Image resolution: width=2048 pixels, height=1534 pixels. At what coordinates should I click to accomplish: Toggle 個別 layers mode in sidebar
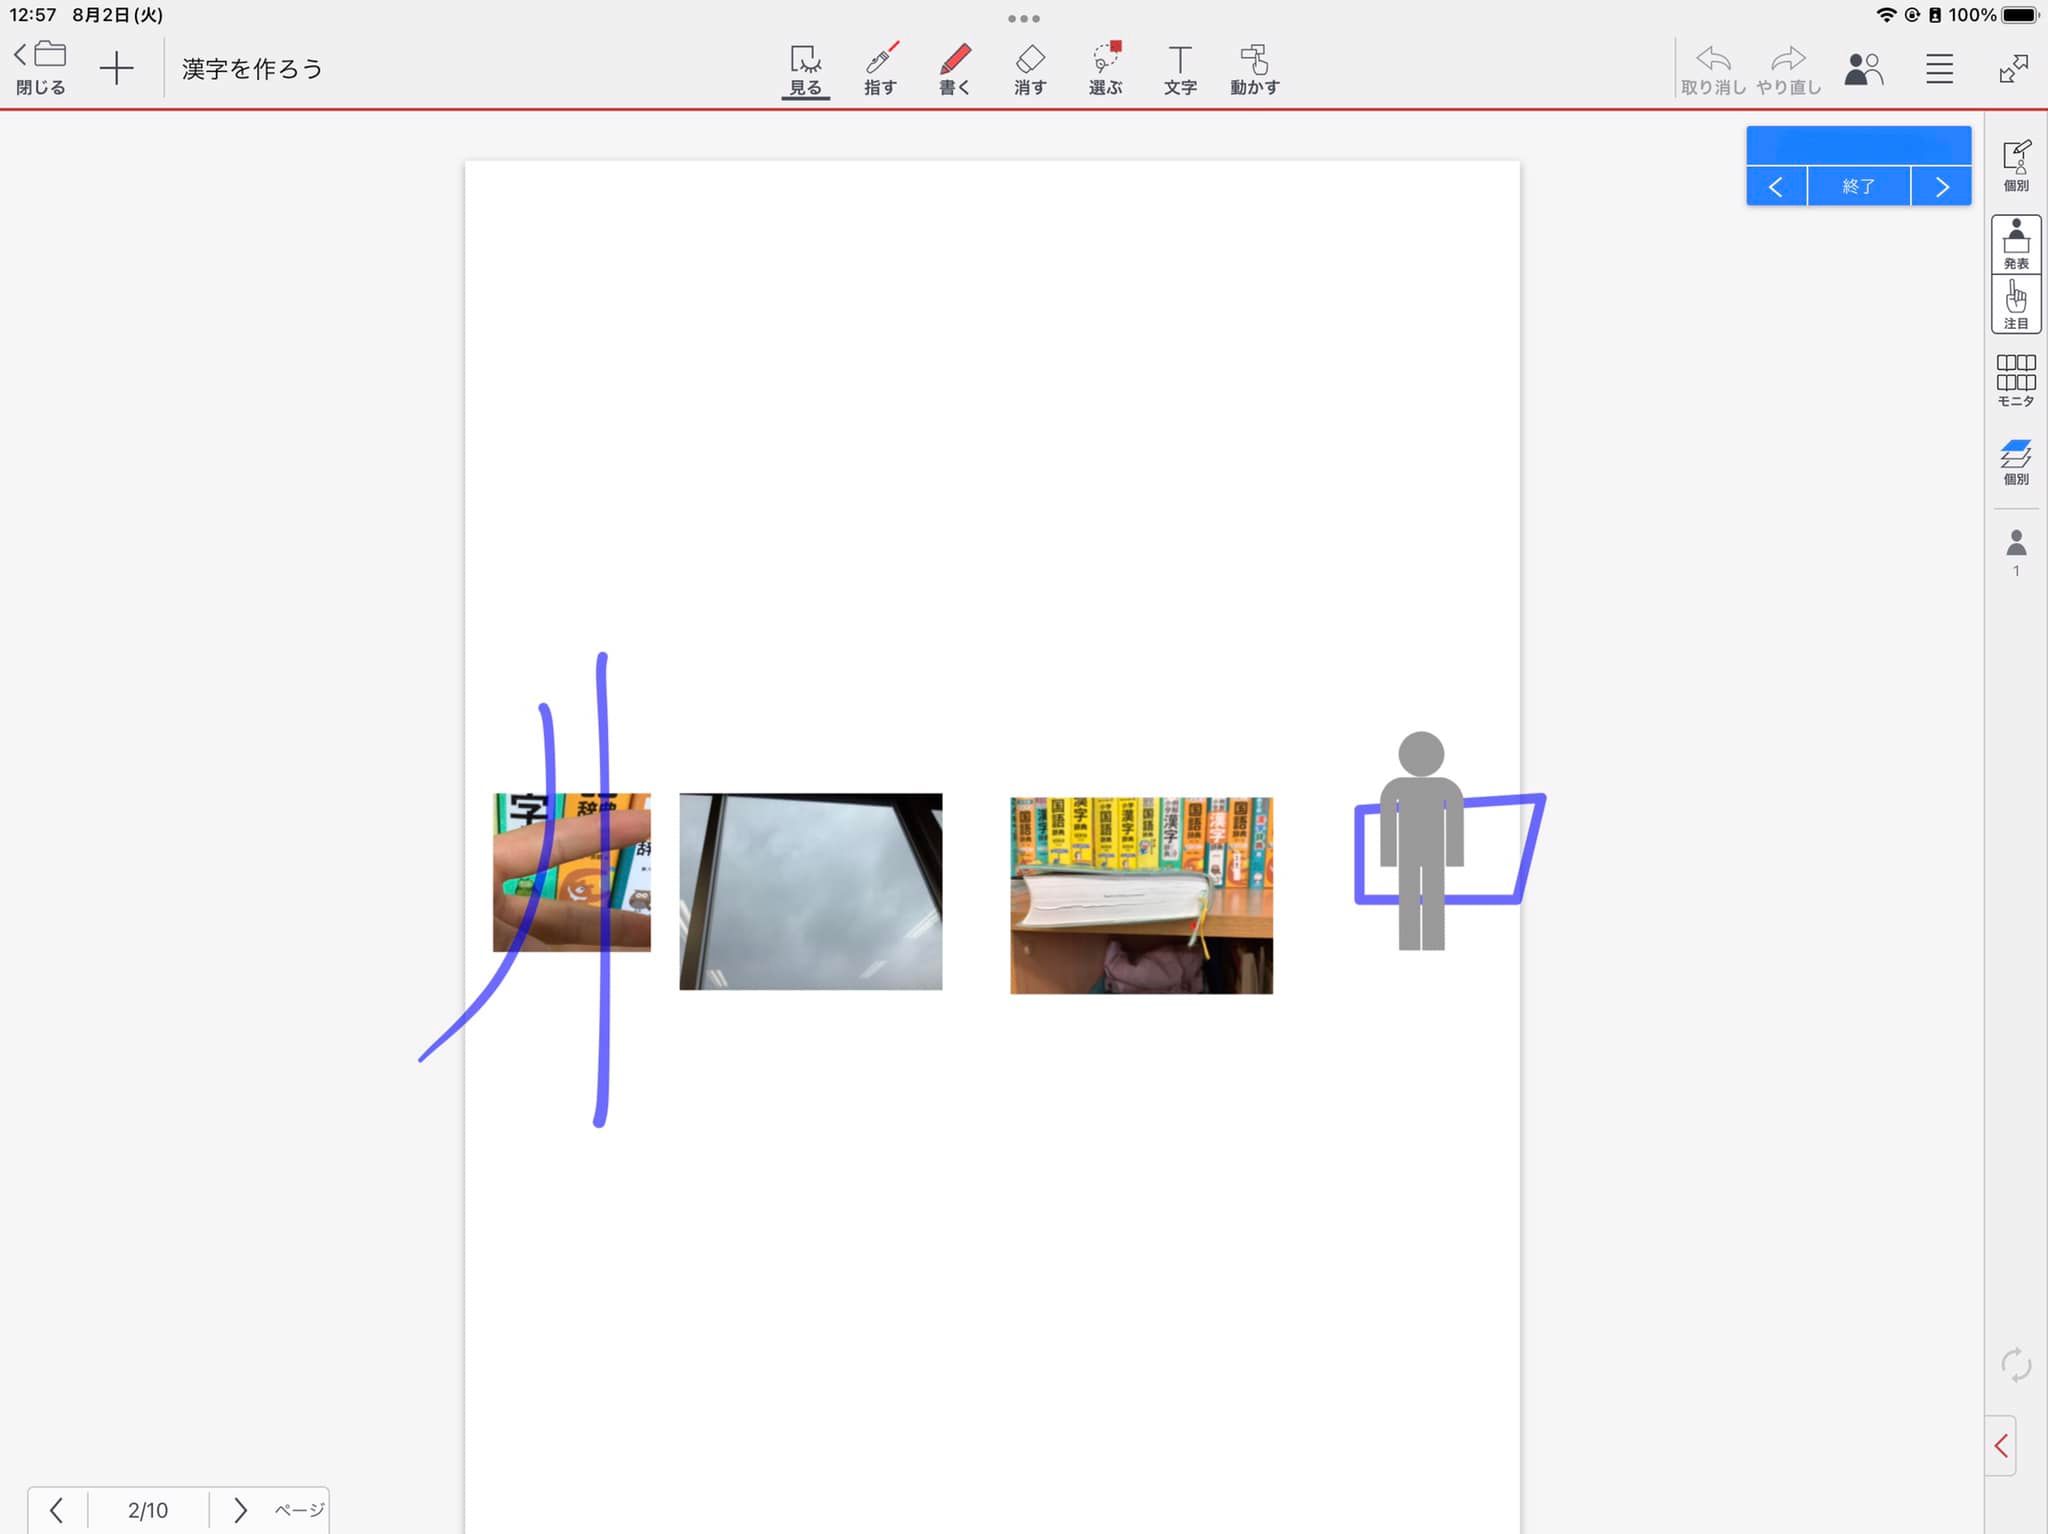[2016, 461]
